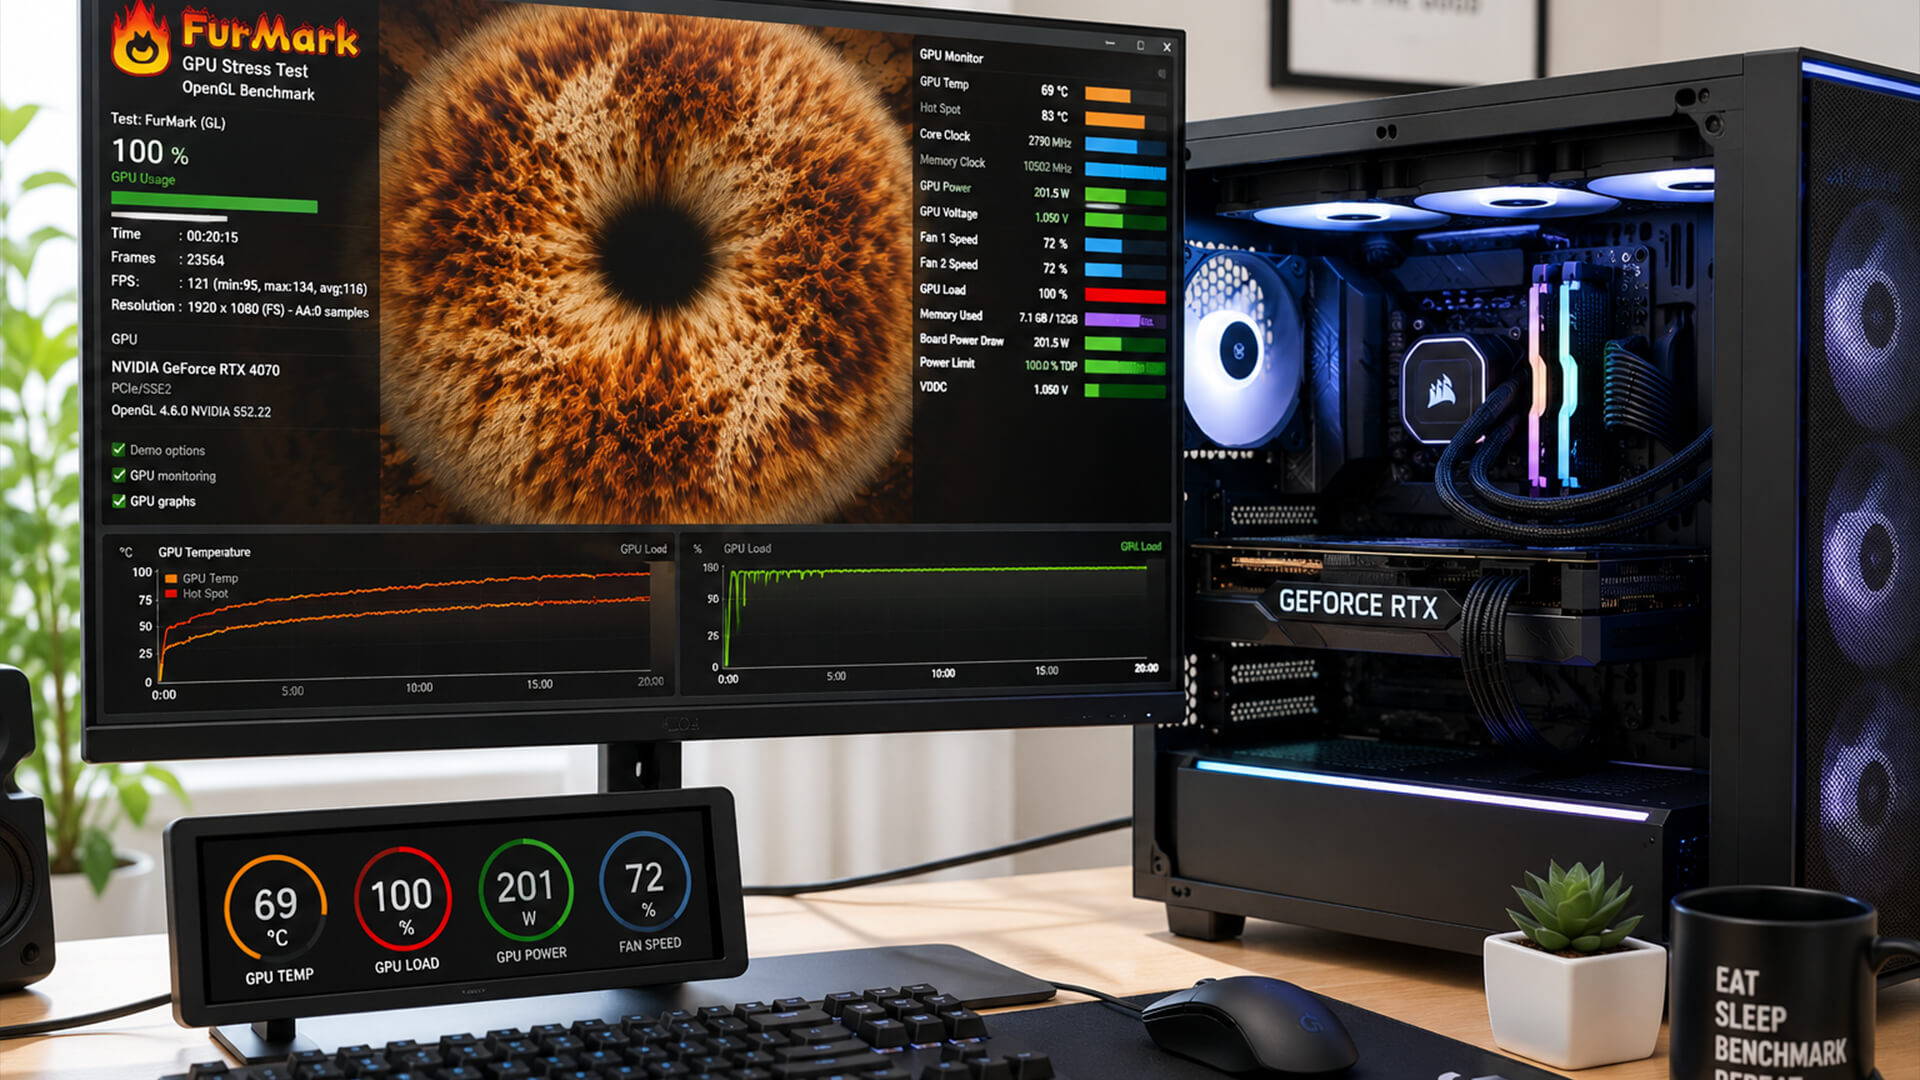The image size is (1920, 1080).
Task: Click the '10502 MHz' Memory Clock value
Action: click(x=1047, y=168)
